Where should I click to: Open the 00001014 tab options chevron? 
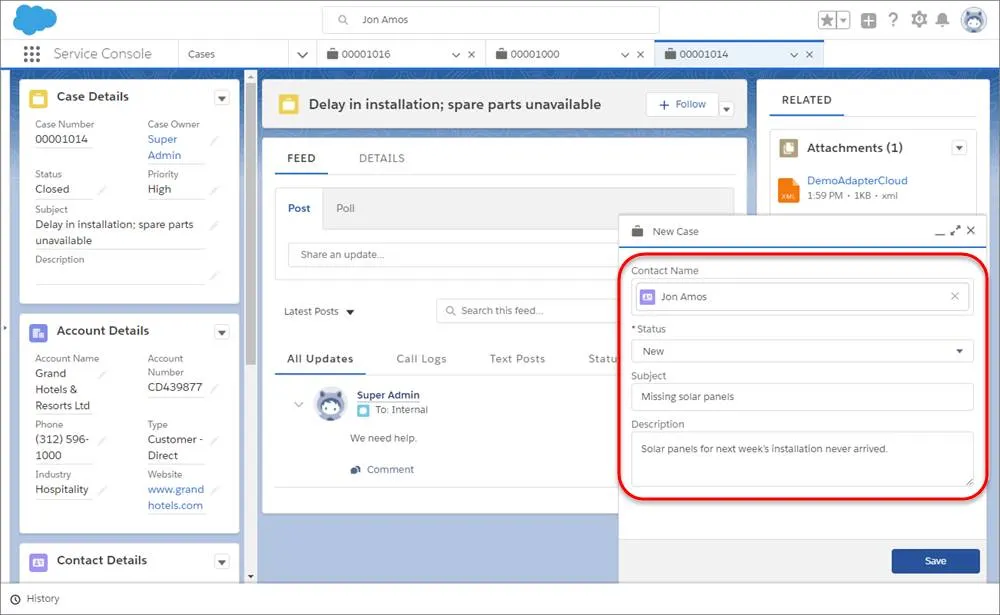tap(794, 55)
